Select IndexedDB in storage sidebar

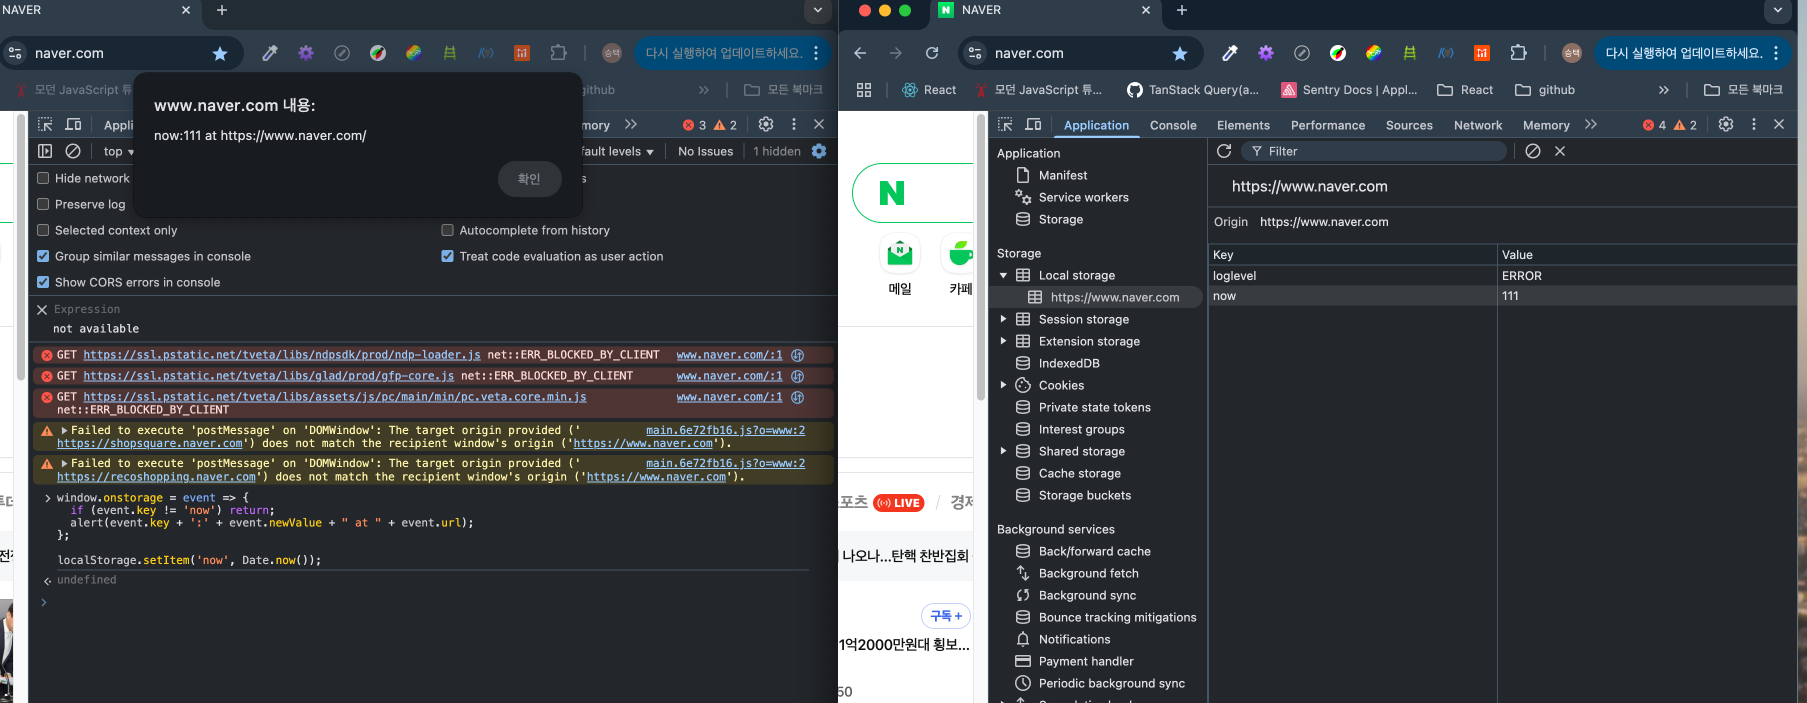tap(1069, 363)
